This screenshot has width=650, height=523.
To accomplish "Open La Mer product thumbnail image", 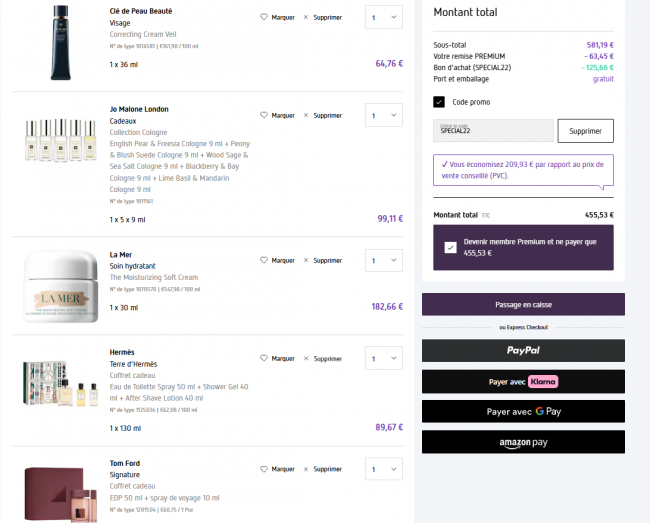I will pyautogui.click(x=59, y=286).
